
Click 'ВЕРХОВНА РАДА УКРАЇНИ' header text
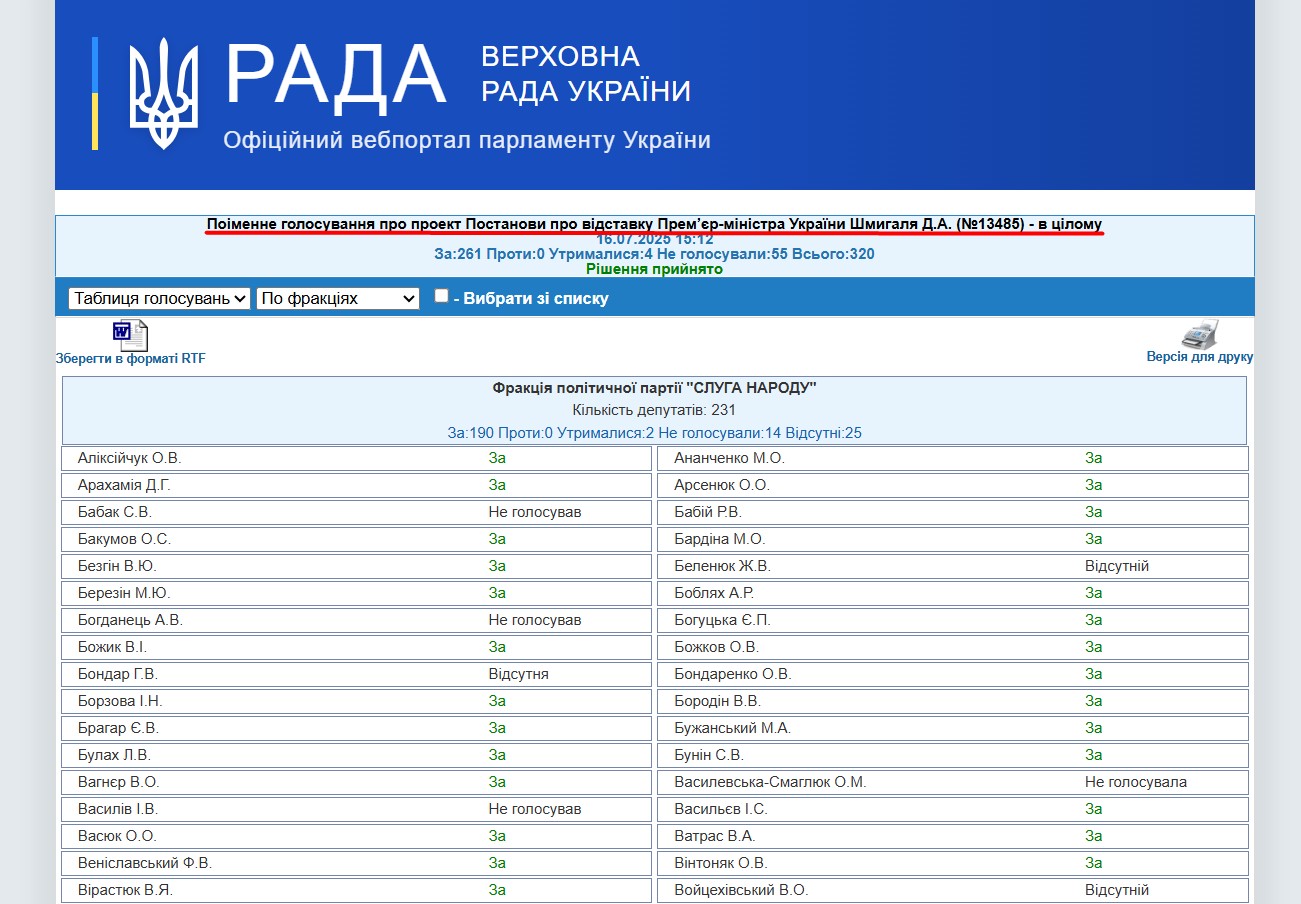(x=586, y=73)
